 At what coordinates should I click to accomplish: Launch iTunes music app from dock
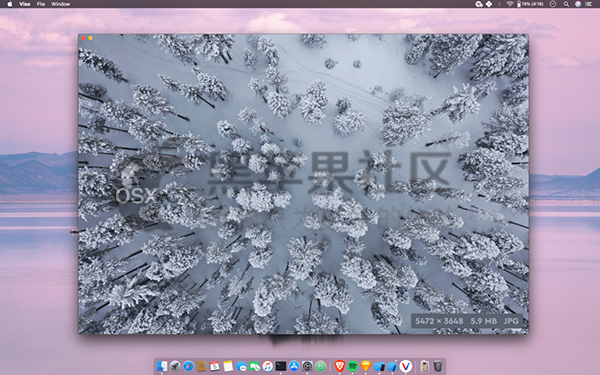pos(267,366)
